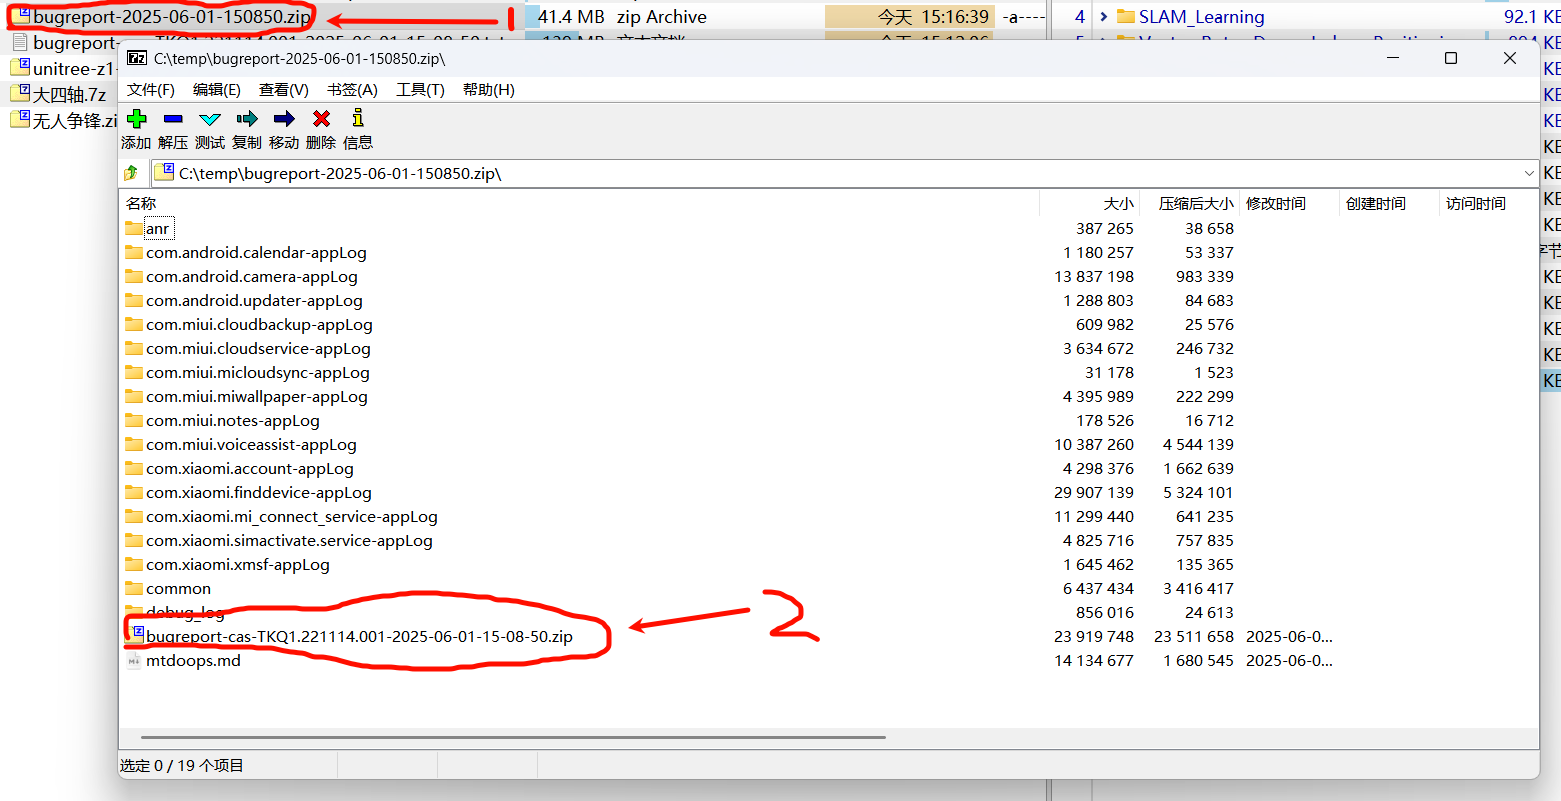Open the 文件(F) menu
The height and width of the screenshot is (801, 1561).
(151, 90)
